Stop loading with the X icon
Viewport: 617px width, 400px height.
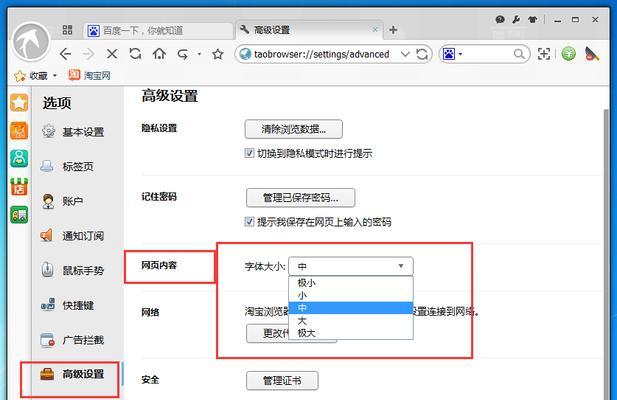tap(112, 54)
